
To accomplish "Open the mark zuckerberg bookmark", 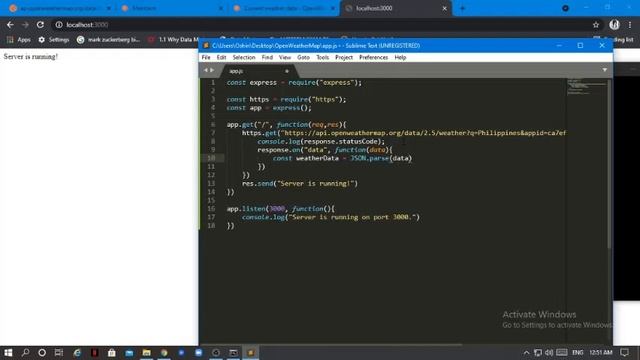I will [109, 40].
